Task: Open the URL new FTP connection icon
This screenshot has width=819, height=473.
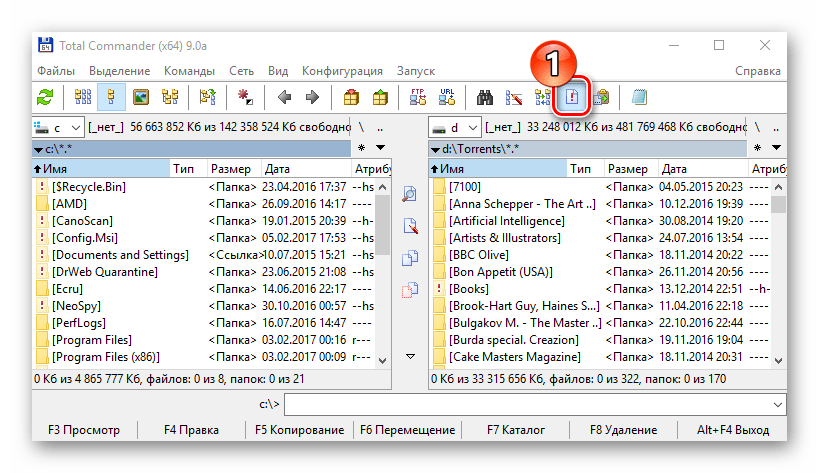Action: pyautogui.click(x=447, y=97)
